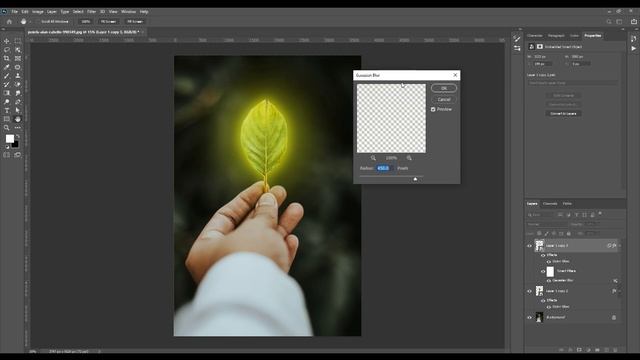
Task: Open the blend mode dropdown in Layers
Action: click(547, 224)
